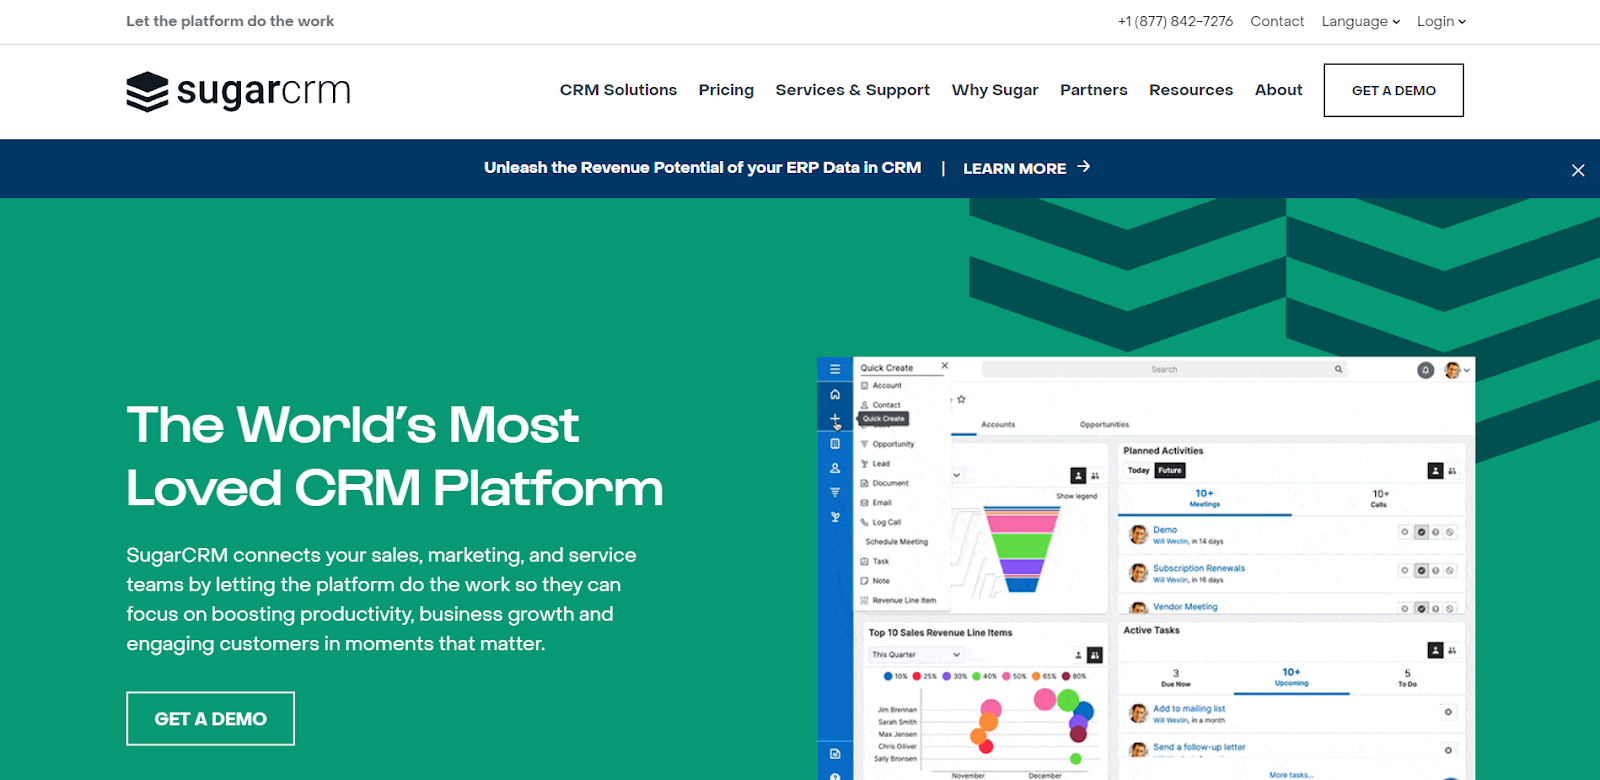
Task: Toggle team view in Top 10 Sales
Action: (1095, 655)
